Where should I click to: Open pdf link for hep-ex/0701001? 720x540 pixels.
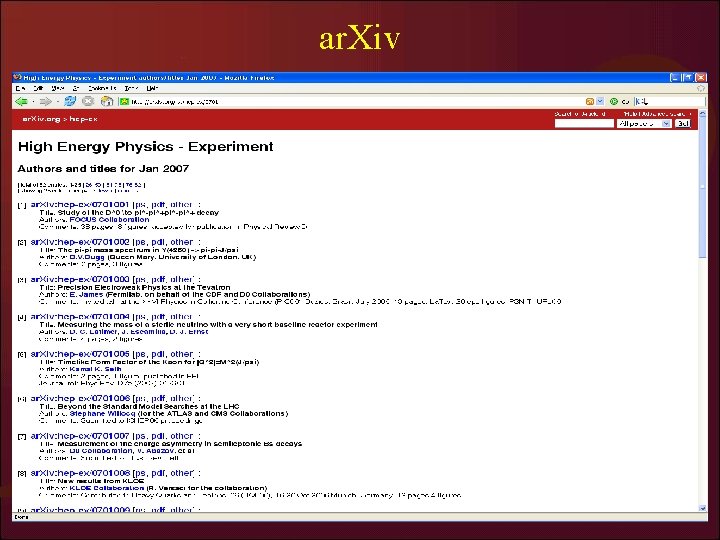click(158, 204)
